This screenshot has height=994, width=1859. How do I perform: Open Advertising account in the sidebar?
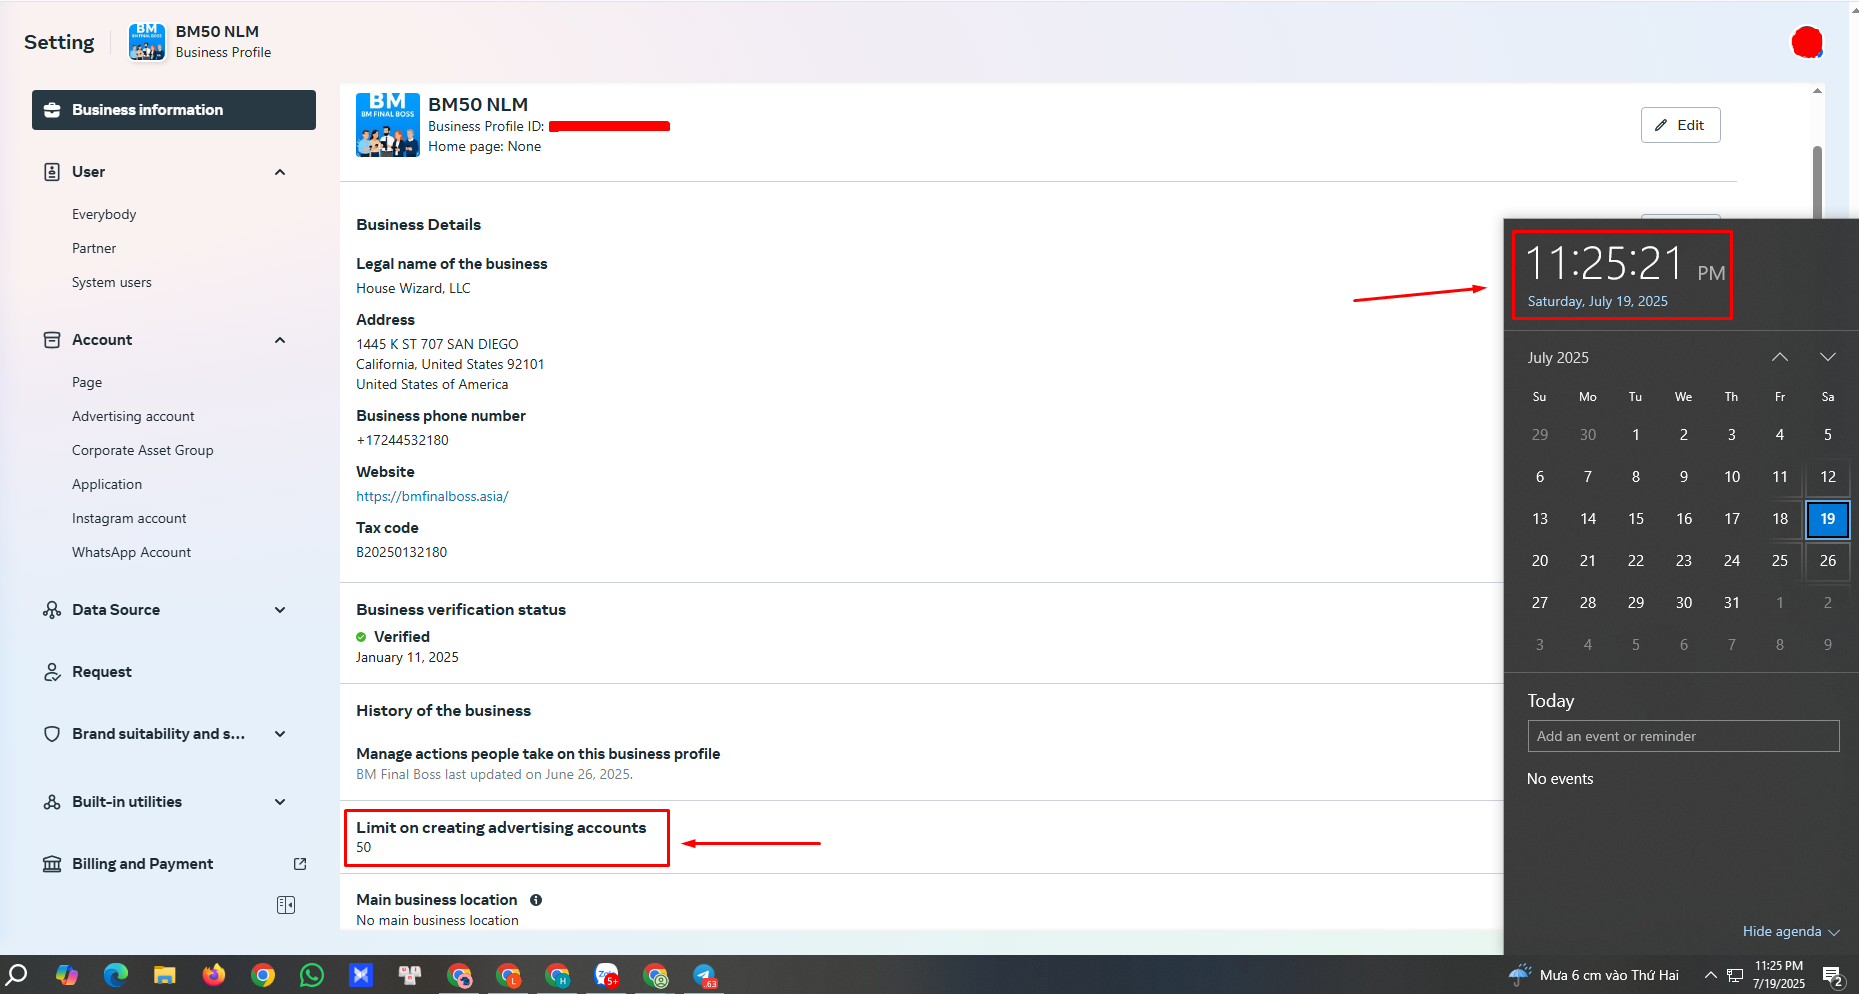(133, 416)
